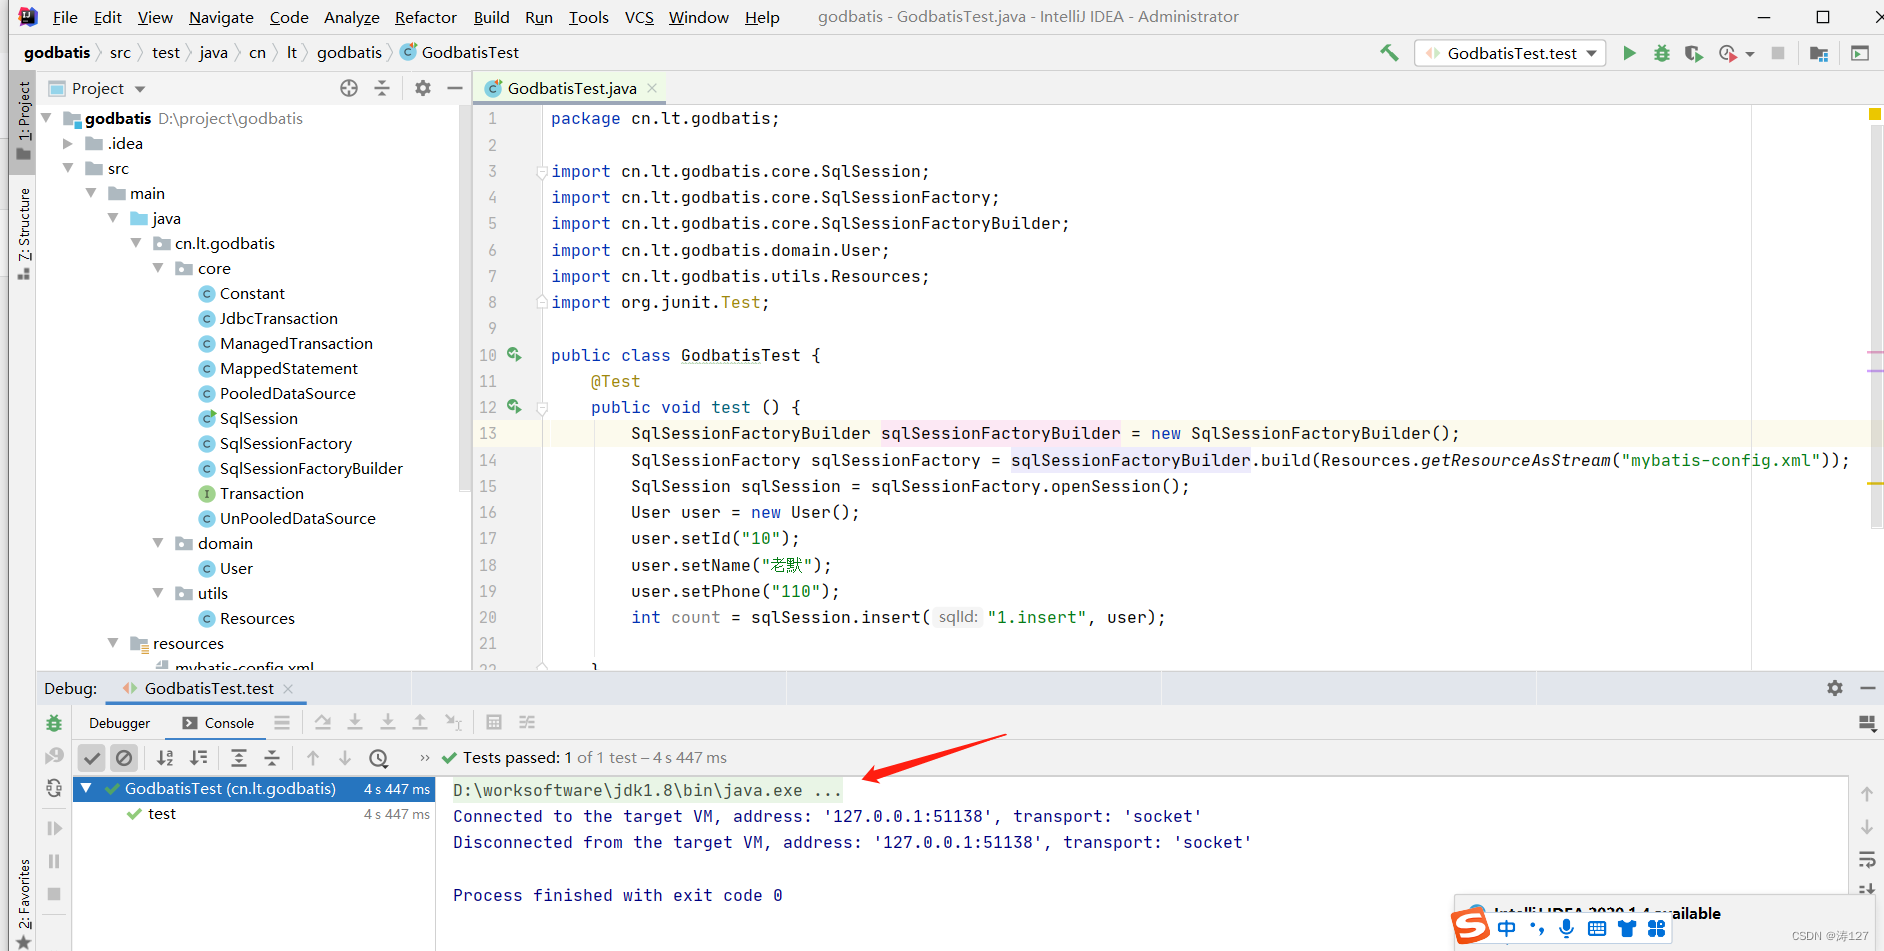Start debugging with the green bug icon
This screenshot has width=1884, height=951.
point(1662,53)
